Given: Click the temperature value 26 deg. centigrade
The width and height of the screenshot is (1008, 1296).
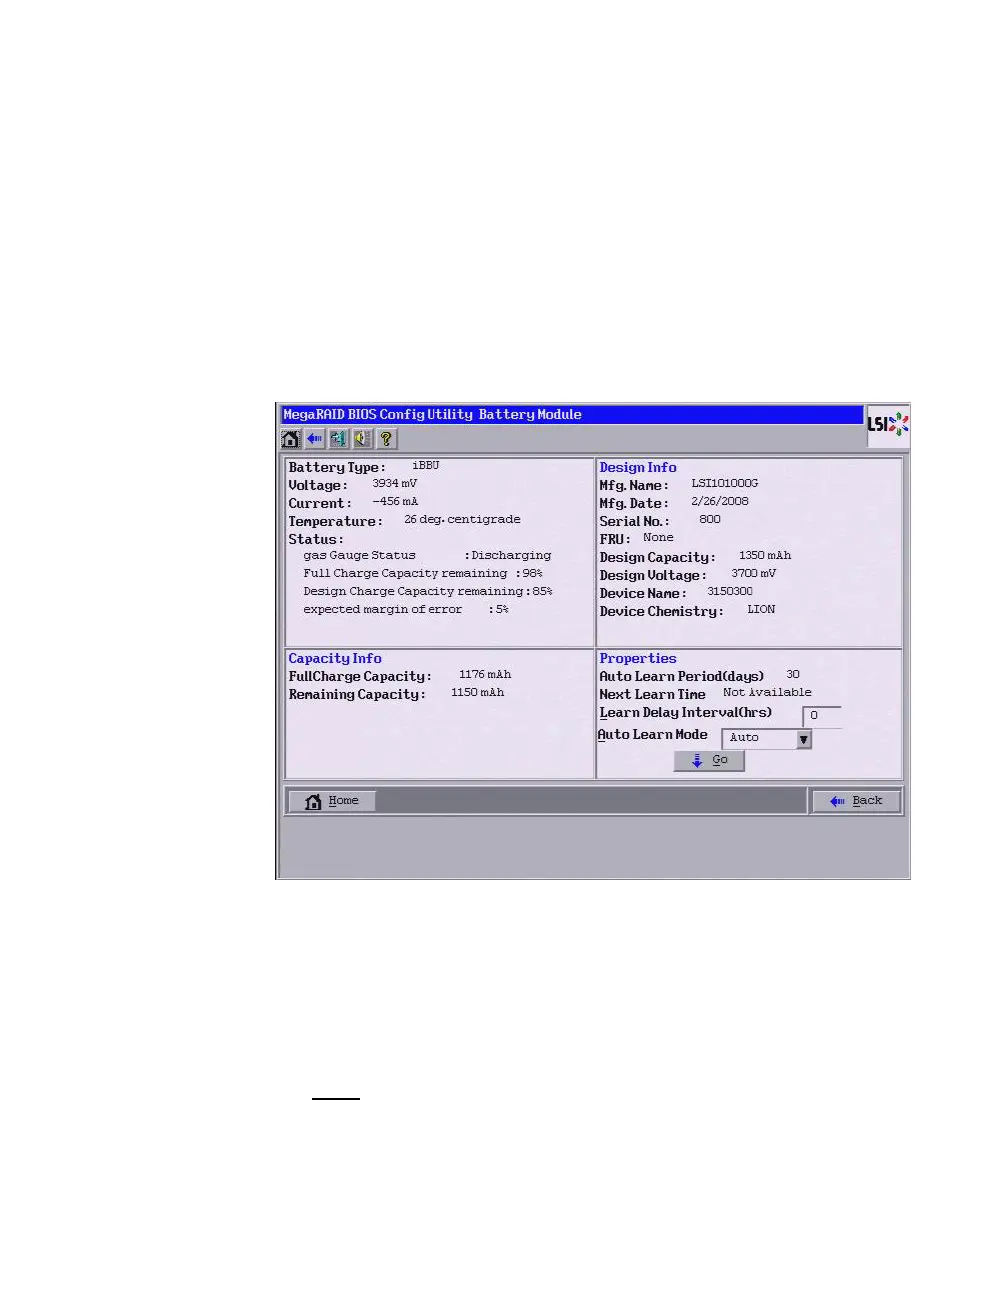Looking at the screenshot, I should pos(462,520).
